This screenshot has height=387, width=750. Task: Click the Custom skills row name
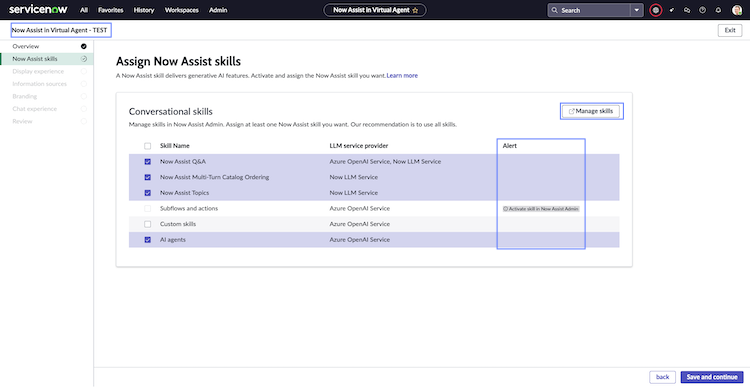pos(178,224)
